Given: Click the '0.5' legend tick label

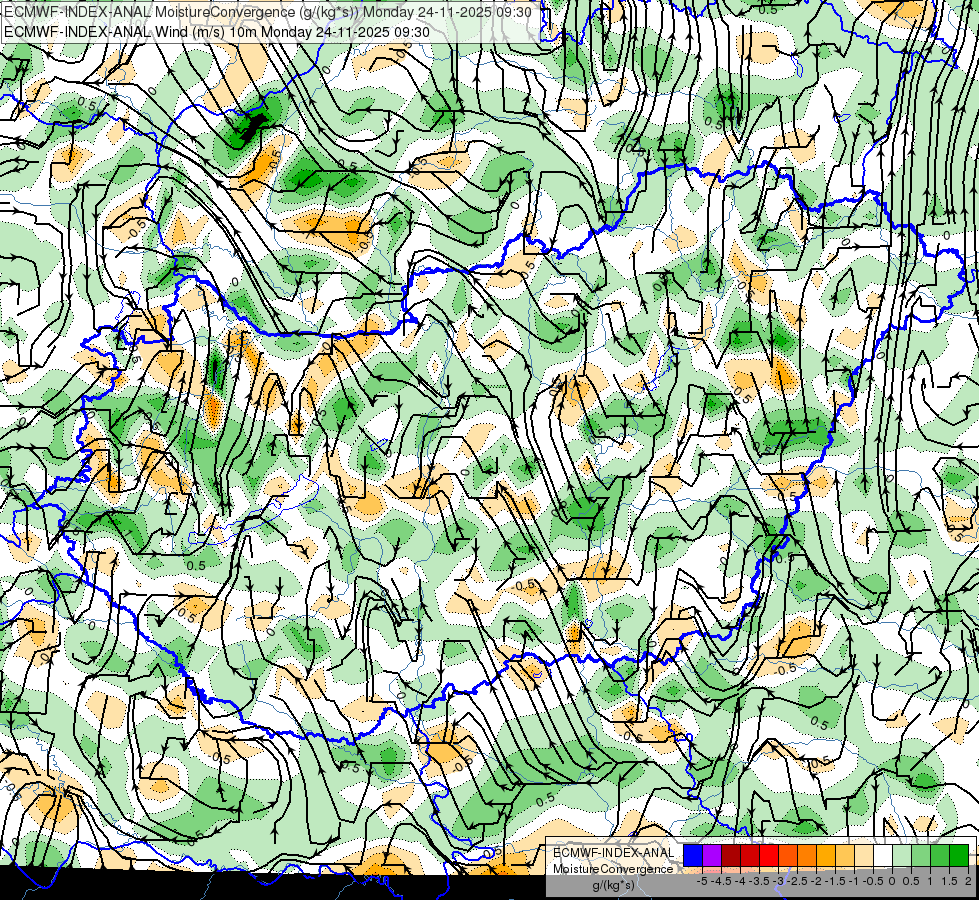Looking at the screenshot, I should click(911, 881).
